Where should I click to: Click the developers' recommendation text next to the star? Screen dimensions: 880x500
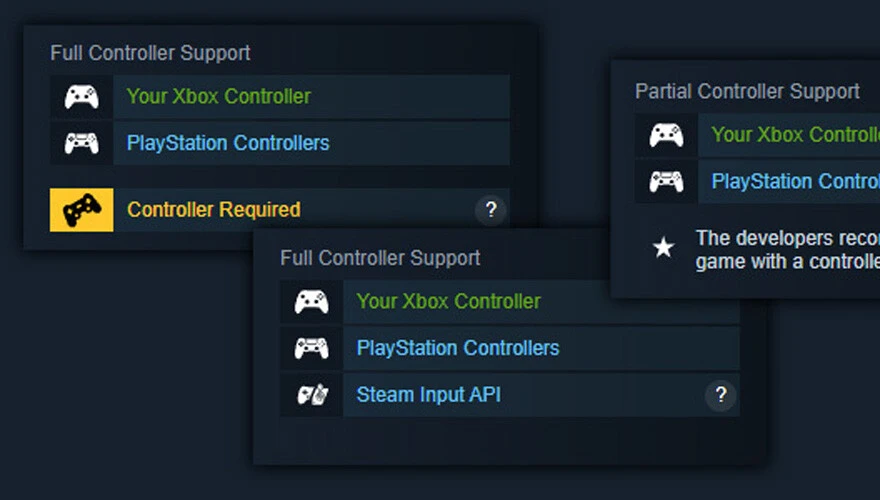[x=787, y=250]
